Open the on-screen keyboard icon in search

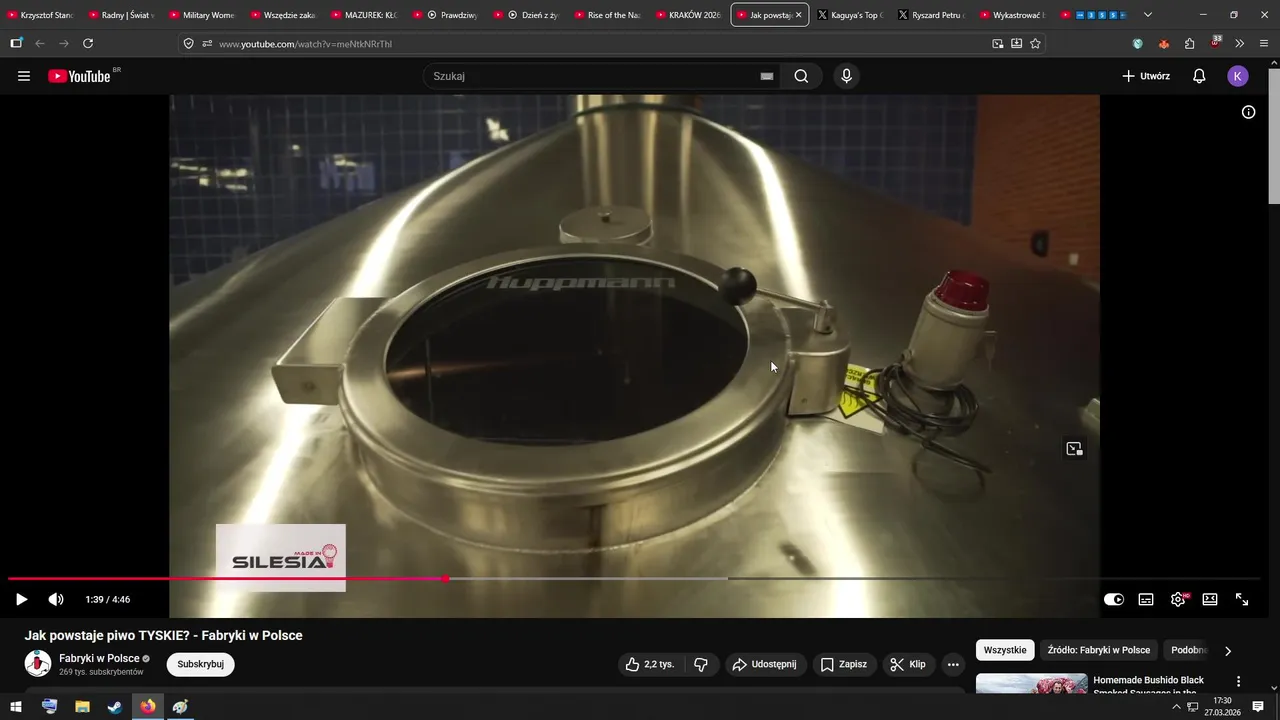[767, 76]
